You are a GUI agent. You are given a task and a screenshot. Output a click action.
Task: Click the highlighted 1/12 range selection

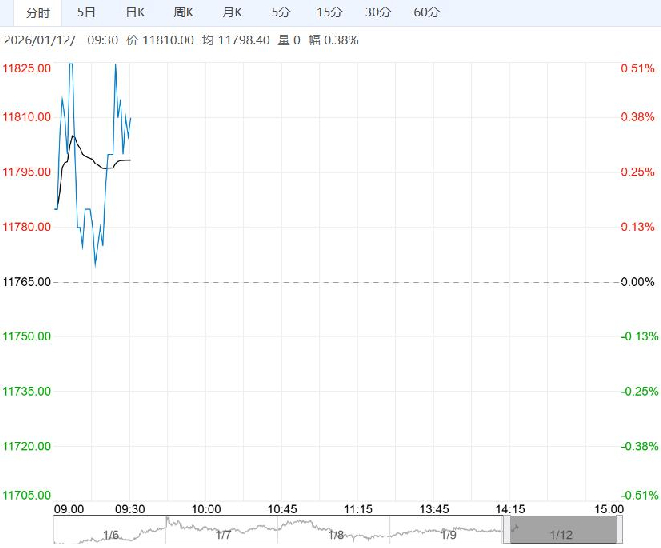pyautogui.click(x=560, y=534)
